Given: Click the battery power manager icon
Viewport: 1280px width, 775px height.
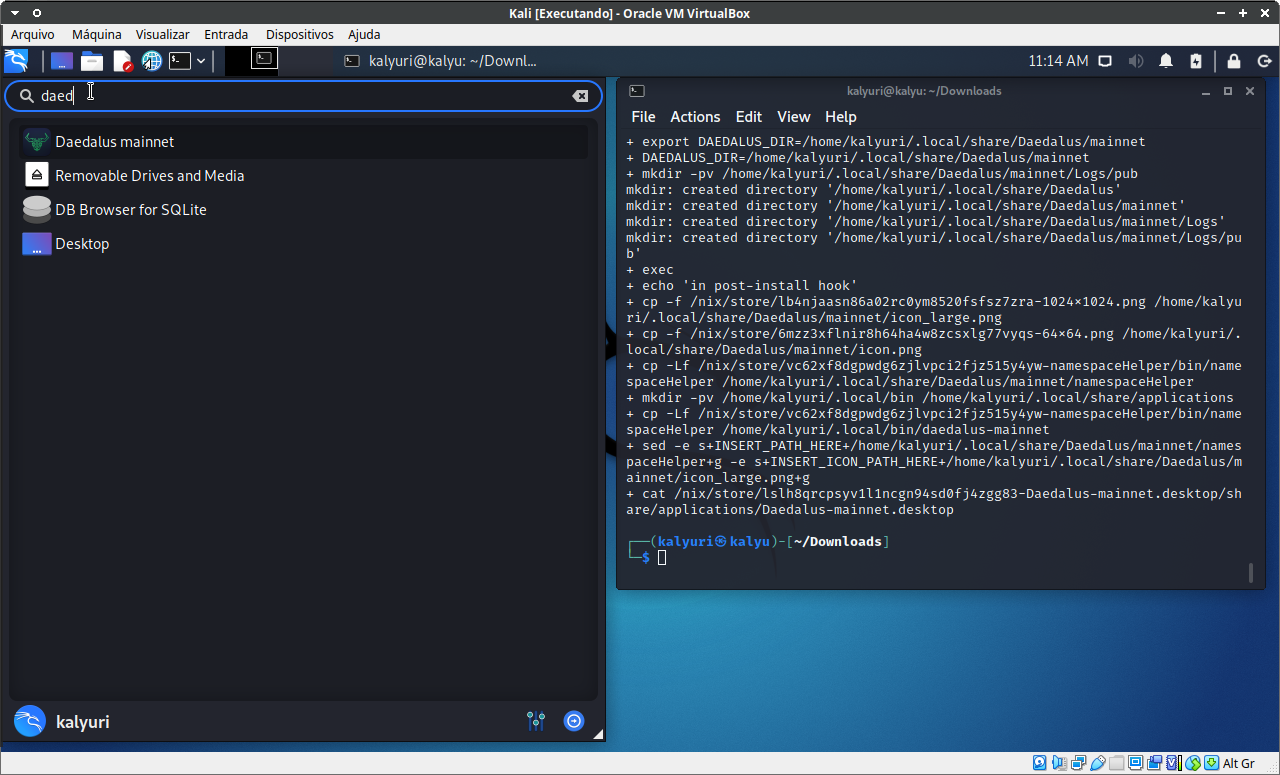Looking at the screenshot, I should (x=1196, y=61).
